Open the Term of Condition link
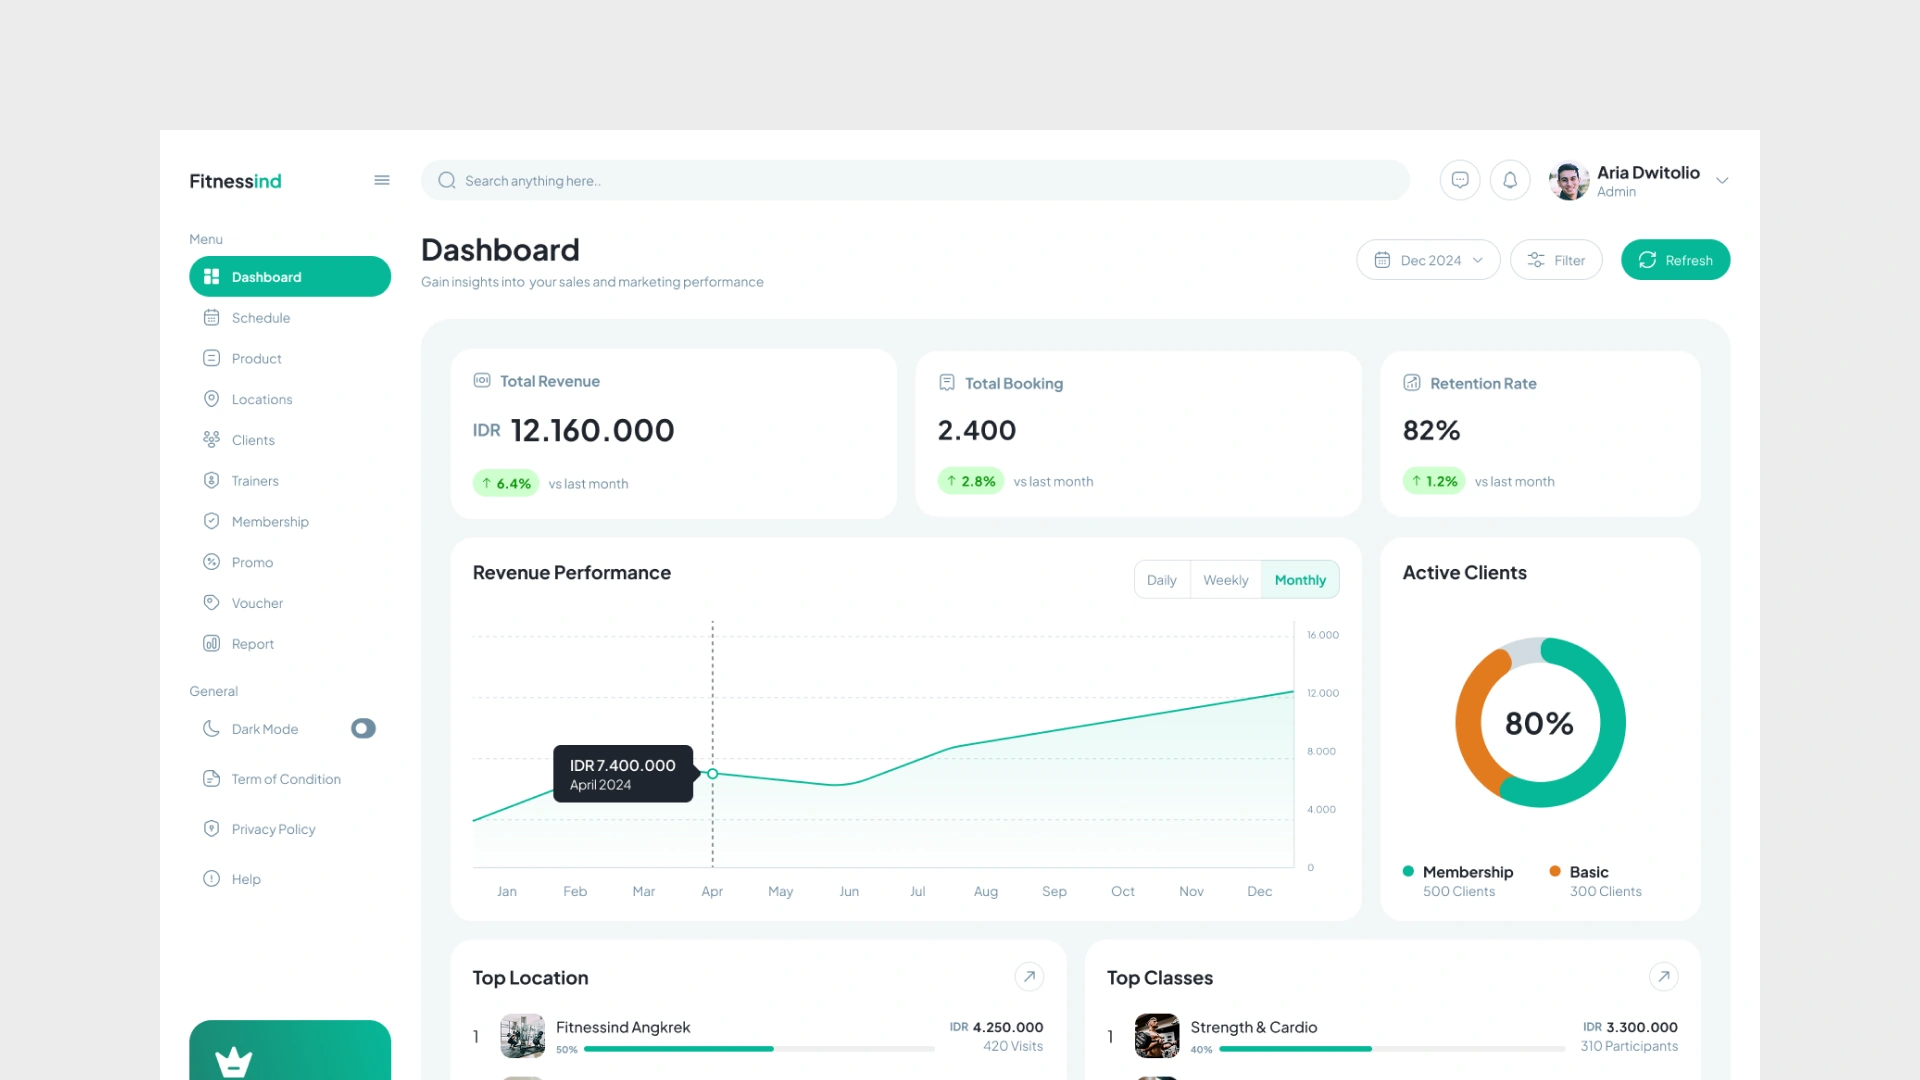This screenshot has width=1920, height=1080. pyautogui.click(x=286, y=779)
